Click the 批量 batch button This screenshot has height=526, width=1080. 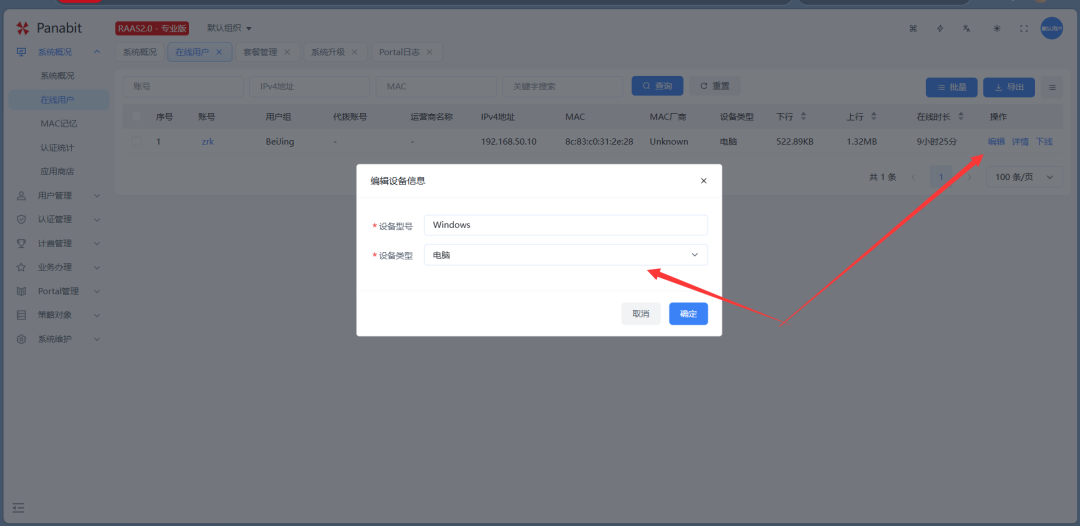(x=951, y=87)
